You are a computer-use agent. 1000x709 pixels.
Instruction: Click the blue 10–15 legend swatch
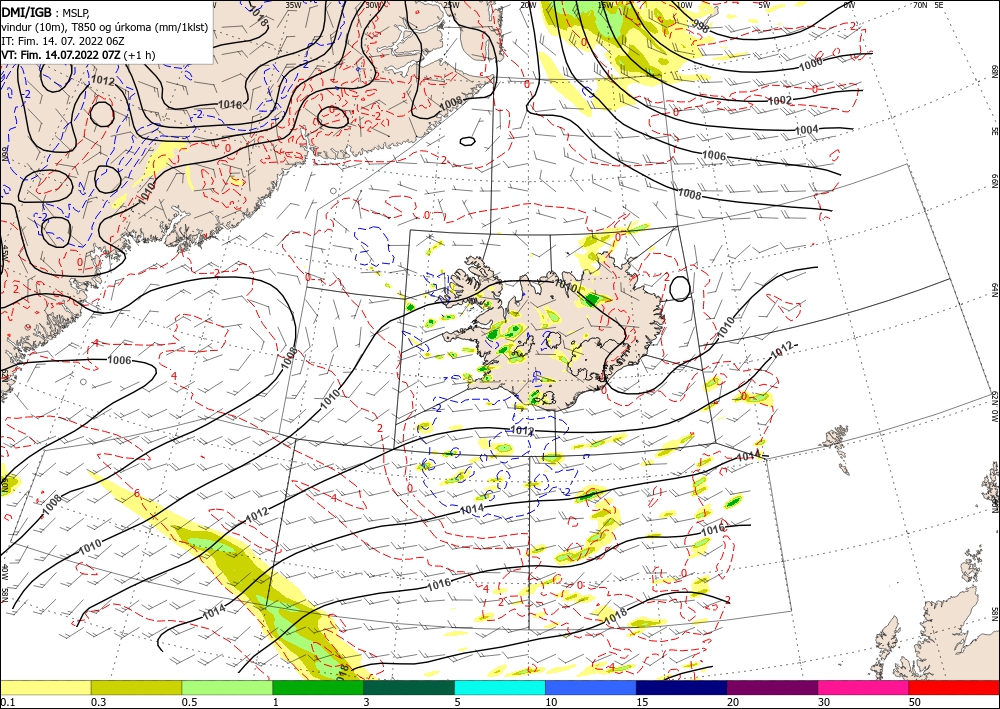point(591,687)
